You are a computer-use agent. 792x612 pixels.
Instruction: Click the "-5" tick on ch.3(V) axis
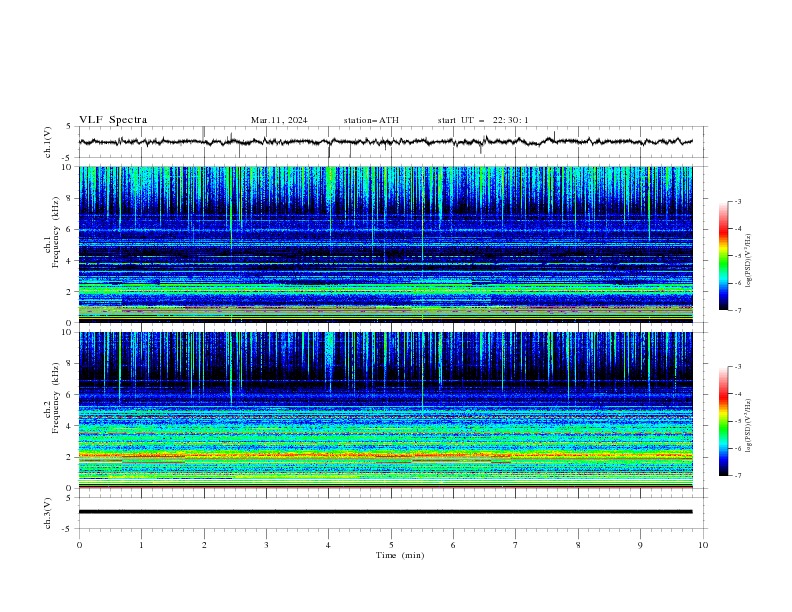coord(68,529)
